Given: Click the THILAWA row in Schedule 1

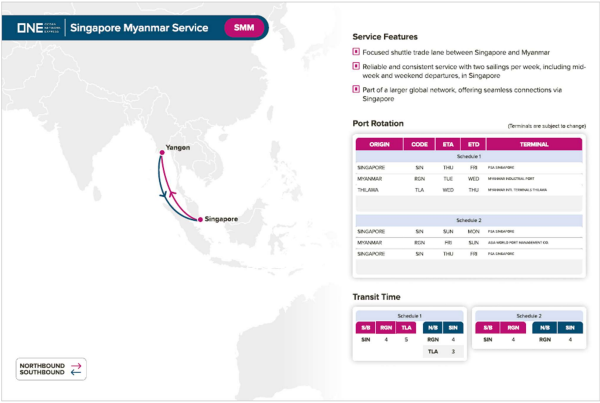Looking at the screenshot, I should [468, 189].
